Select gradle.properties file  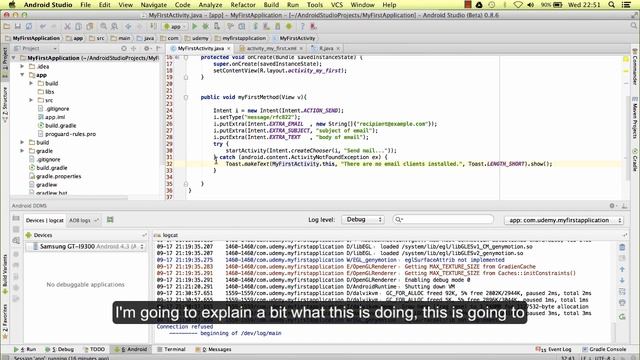tap(58, 176)
